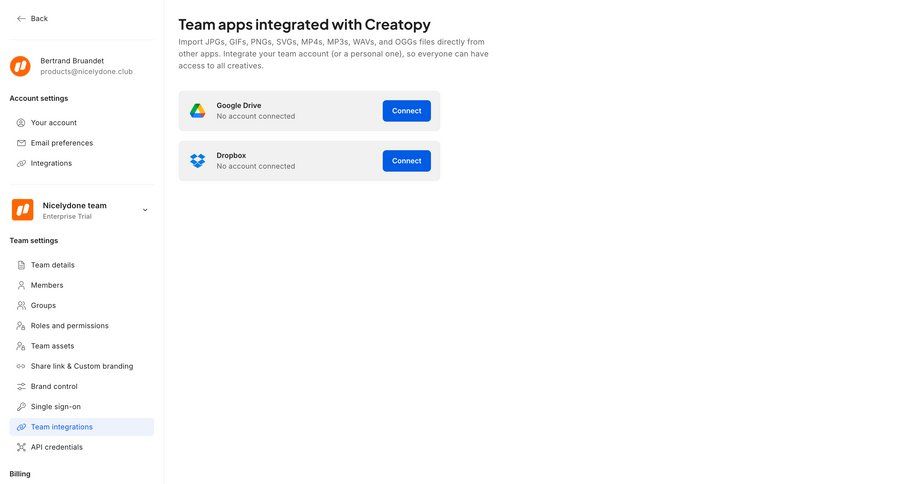Click the Back arrow icon
The height and width of the screenshot is (484, 900).
[x=21, y=18]
